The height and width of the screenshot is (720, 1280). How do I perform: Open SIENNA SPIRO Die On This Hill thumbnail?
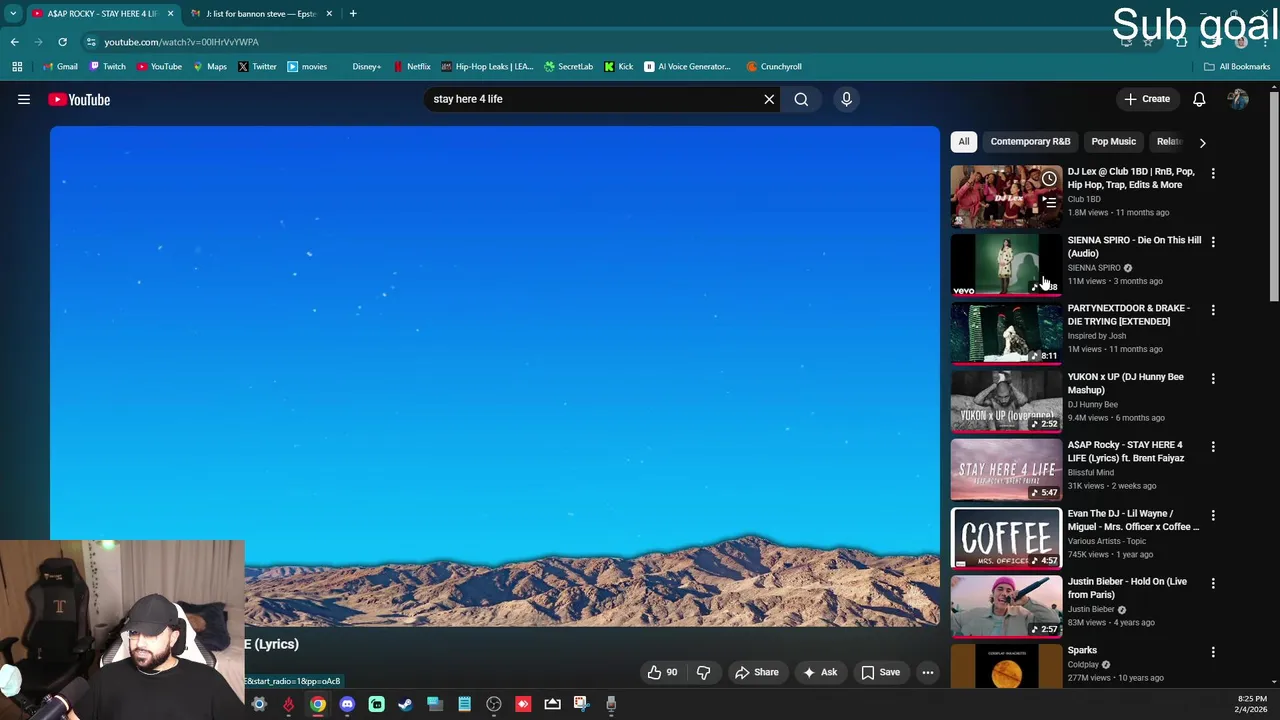[x=1006, y=265]
